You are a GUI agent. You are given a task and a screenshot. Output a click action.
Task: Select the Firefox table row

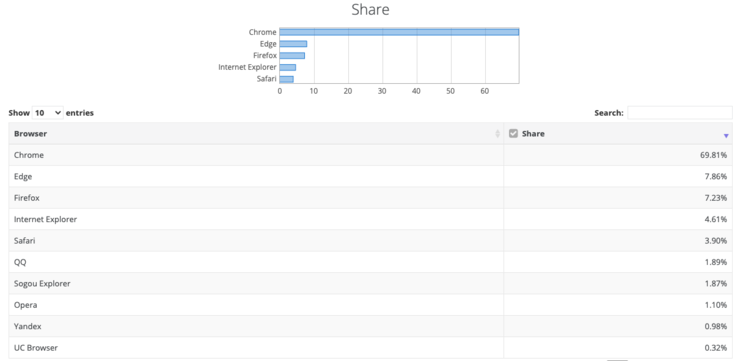(x=370, y=198)
